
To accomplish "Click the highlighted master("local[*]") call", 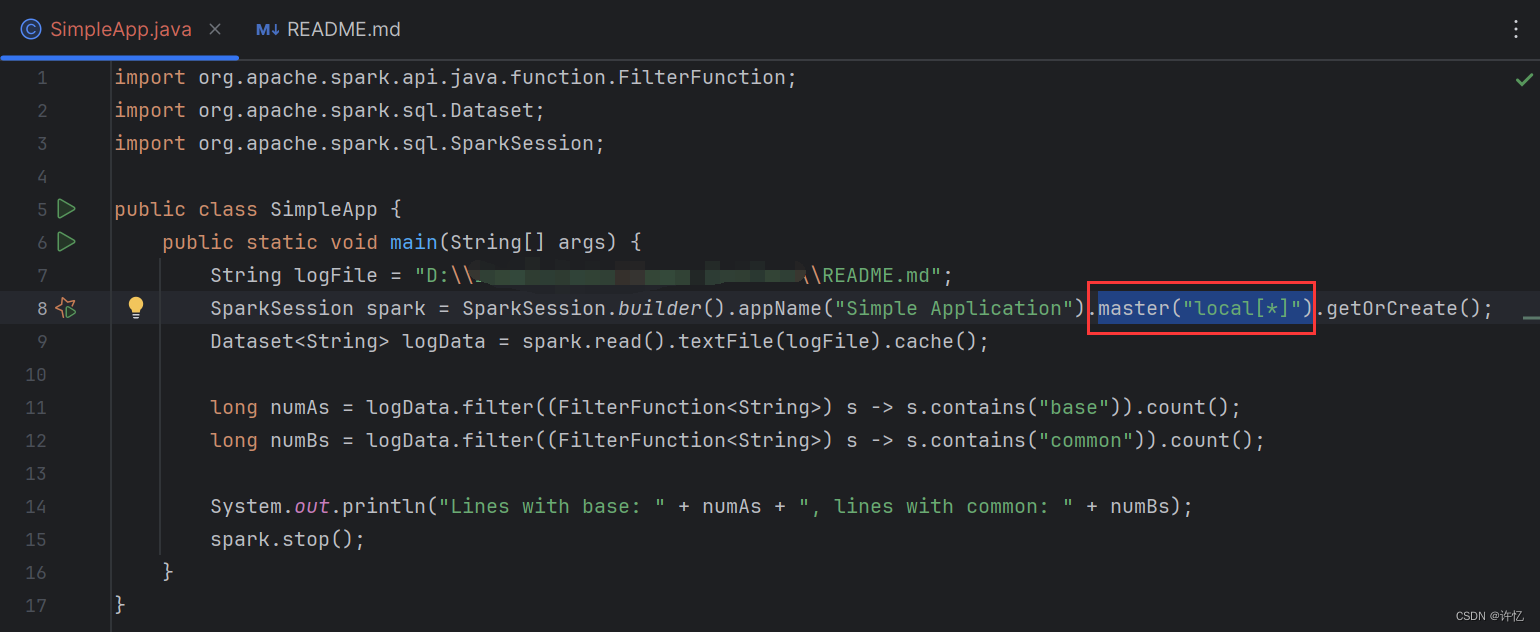I will tap(1205, 308).
